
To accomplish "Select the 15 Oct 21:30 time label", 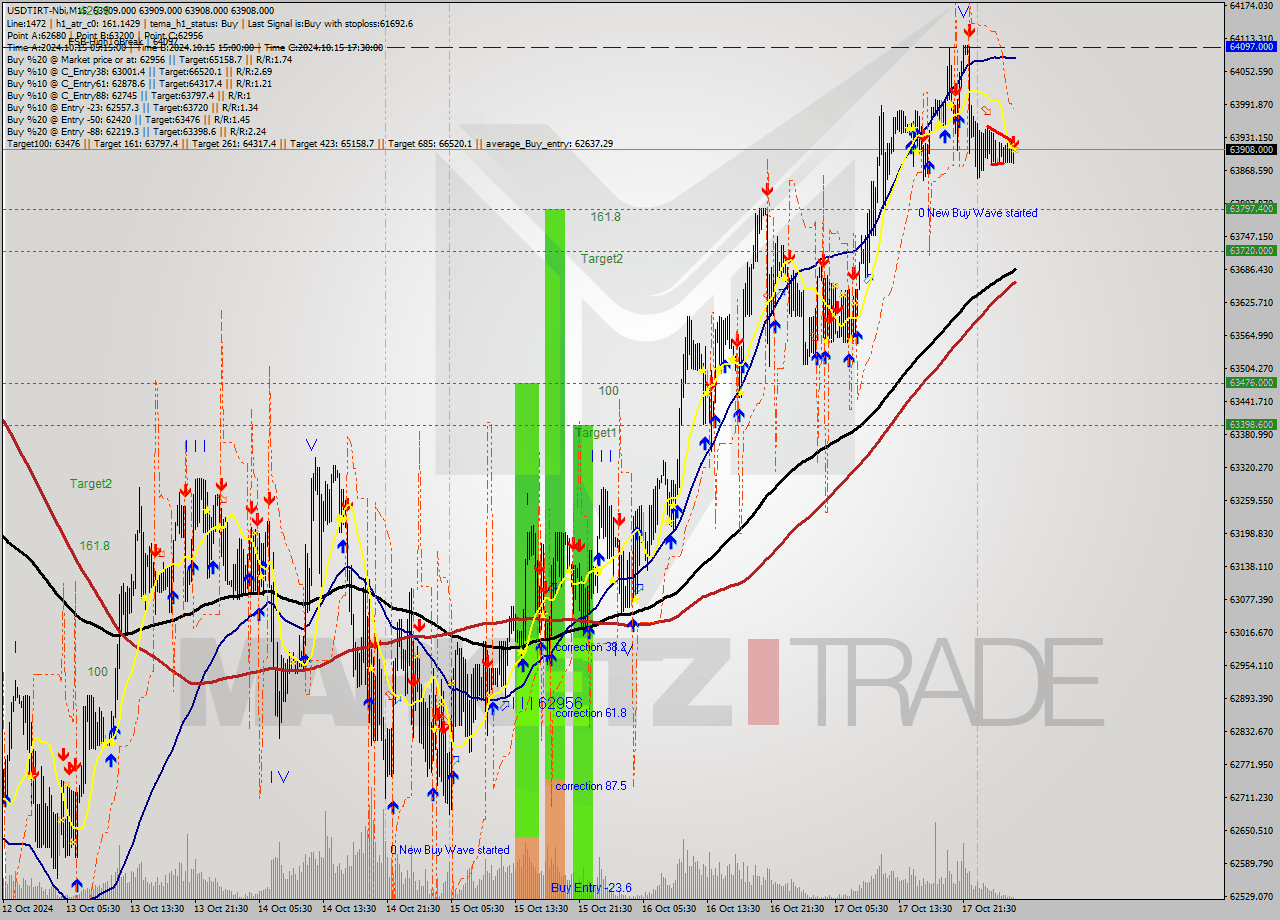I will pos(605,908).
